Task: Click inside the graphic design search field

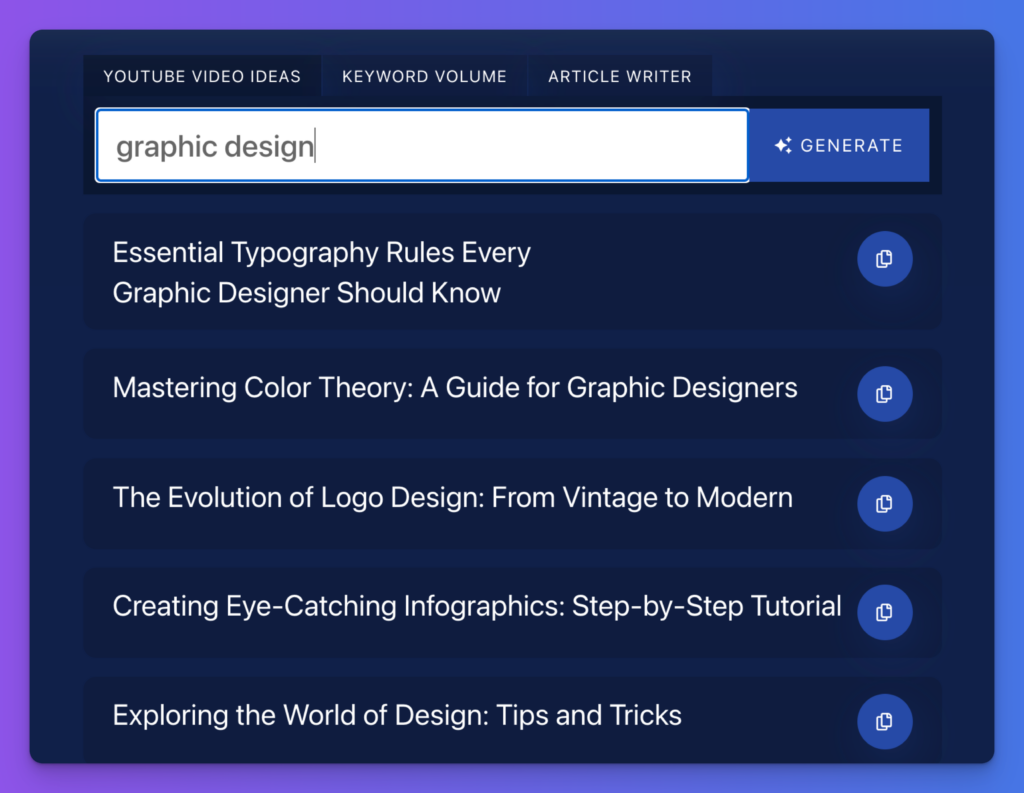Action: [x=420, y=145]
